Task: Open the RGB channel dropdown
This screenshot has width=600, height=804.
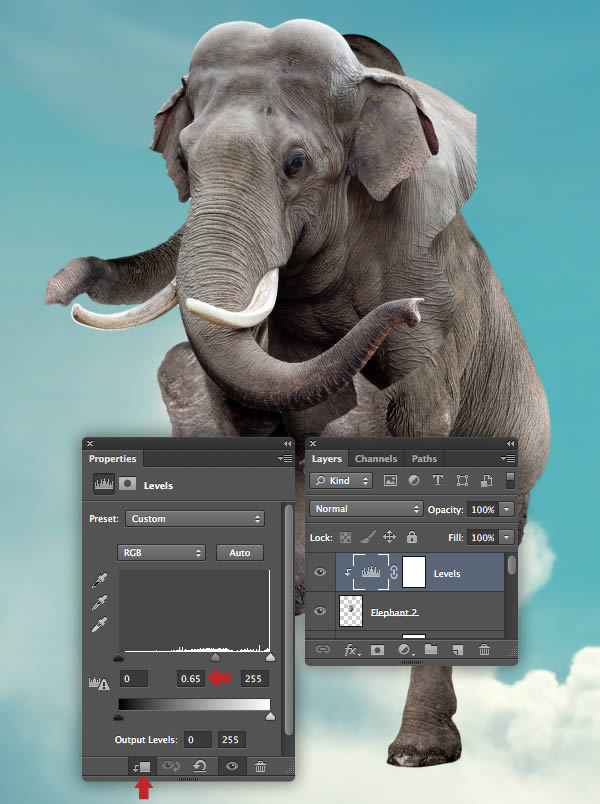Action: (x=162, y=553)
